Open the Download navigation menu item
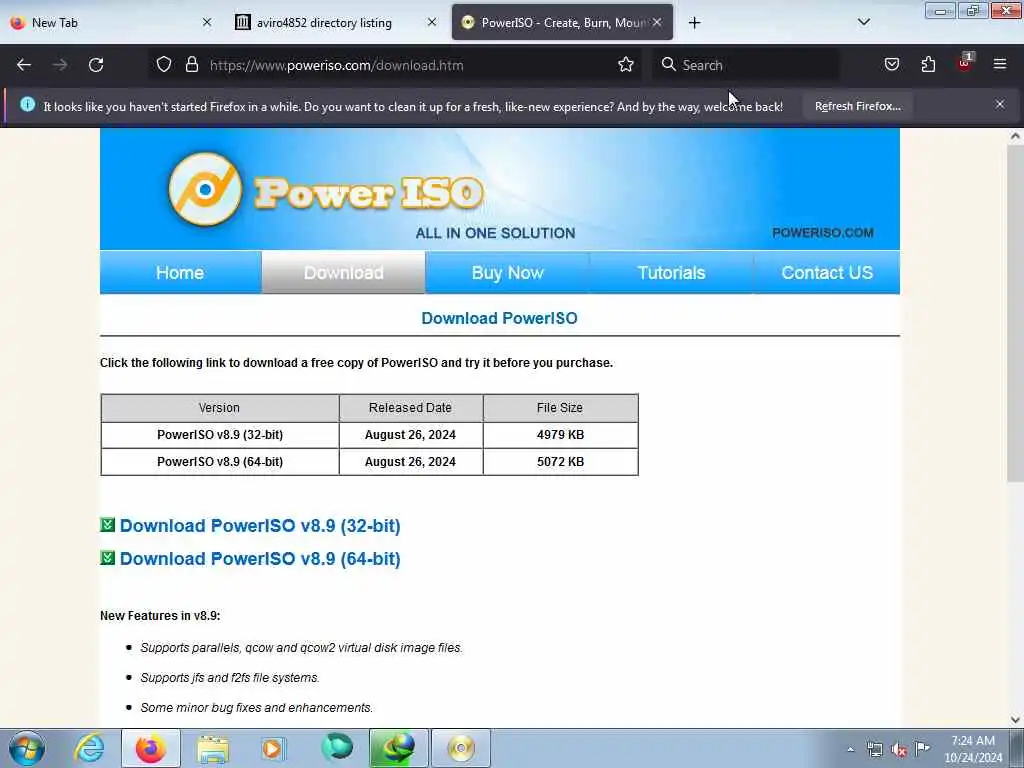This screenshot has height=768, width=1024. 344,272
